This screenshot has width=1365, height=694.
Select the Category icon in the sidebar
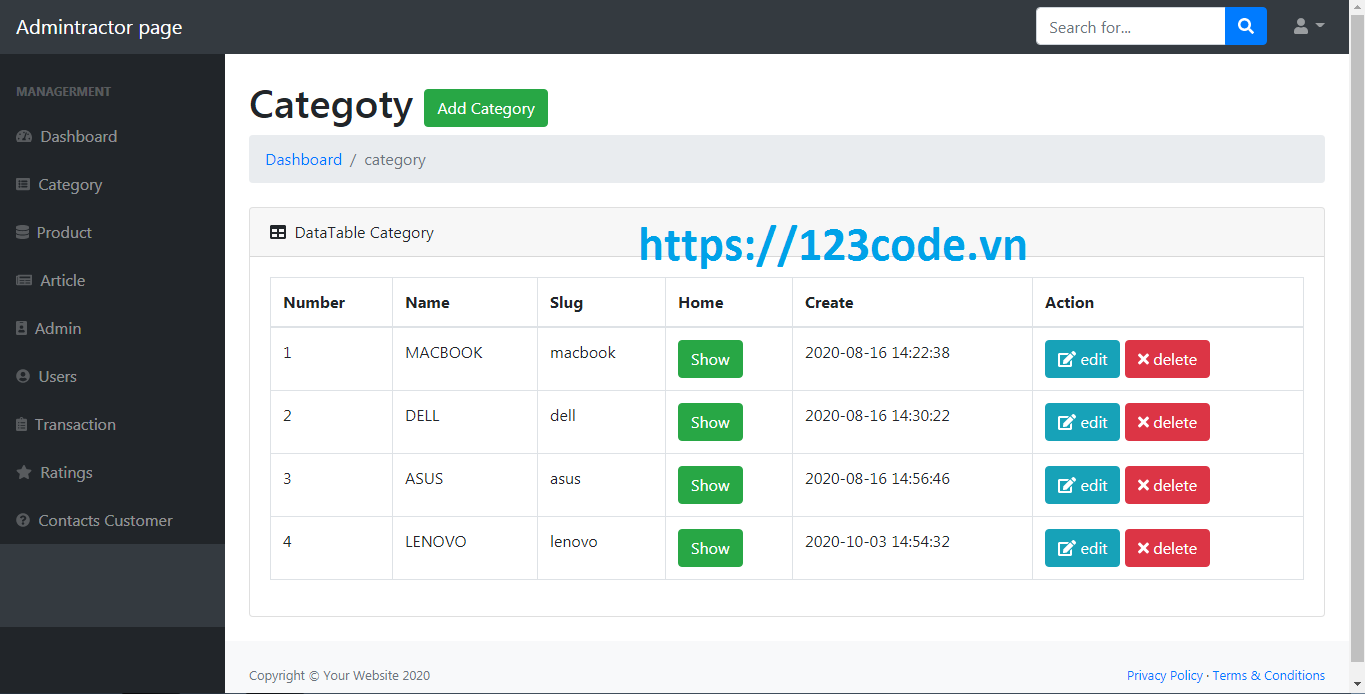point(22,184)
